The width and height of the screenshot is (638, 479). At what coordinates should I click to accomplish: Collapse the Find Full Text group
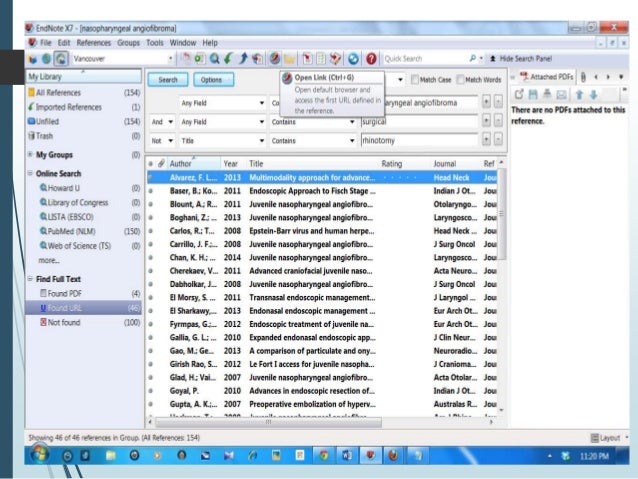tap(31, 278)
